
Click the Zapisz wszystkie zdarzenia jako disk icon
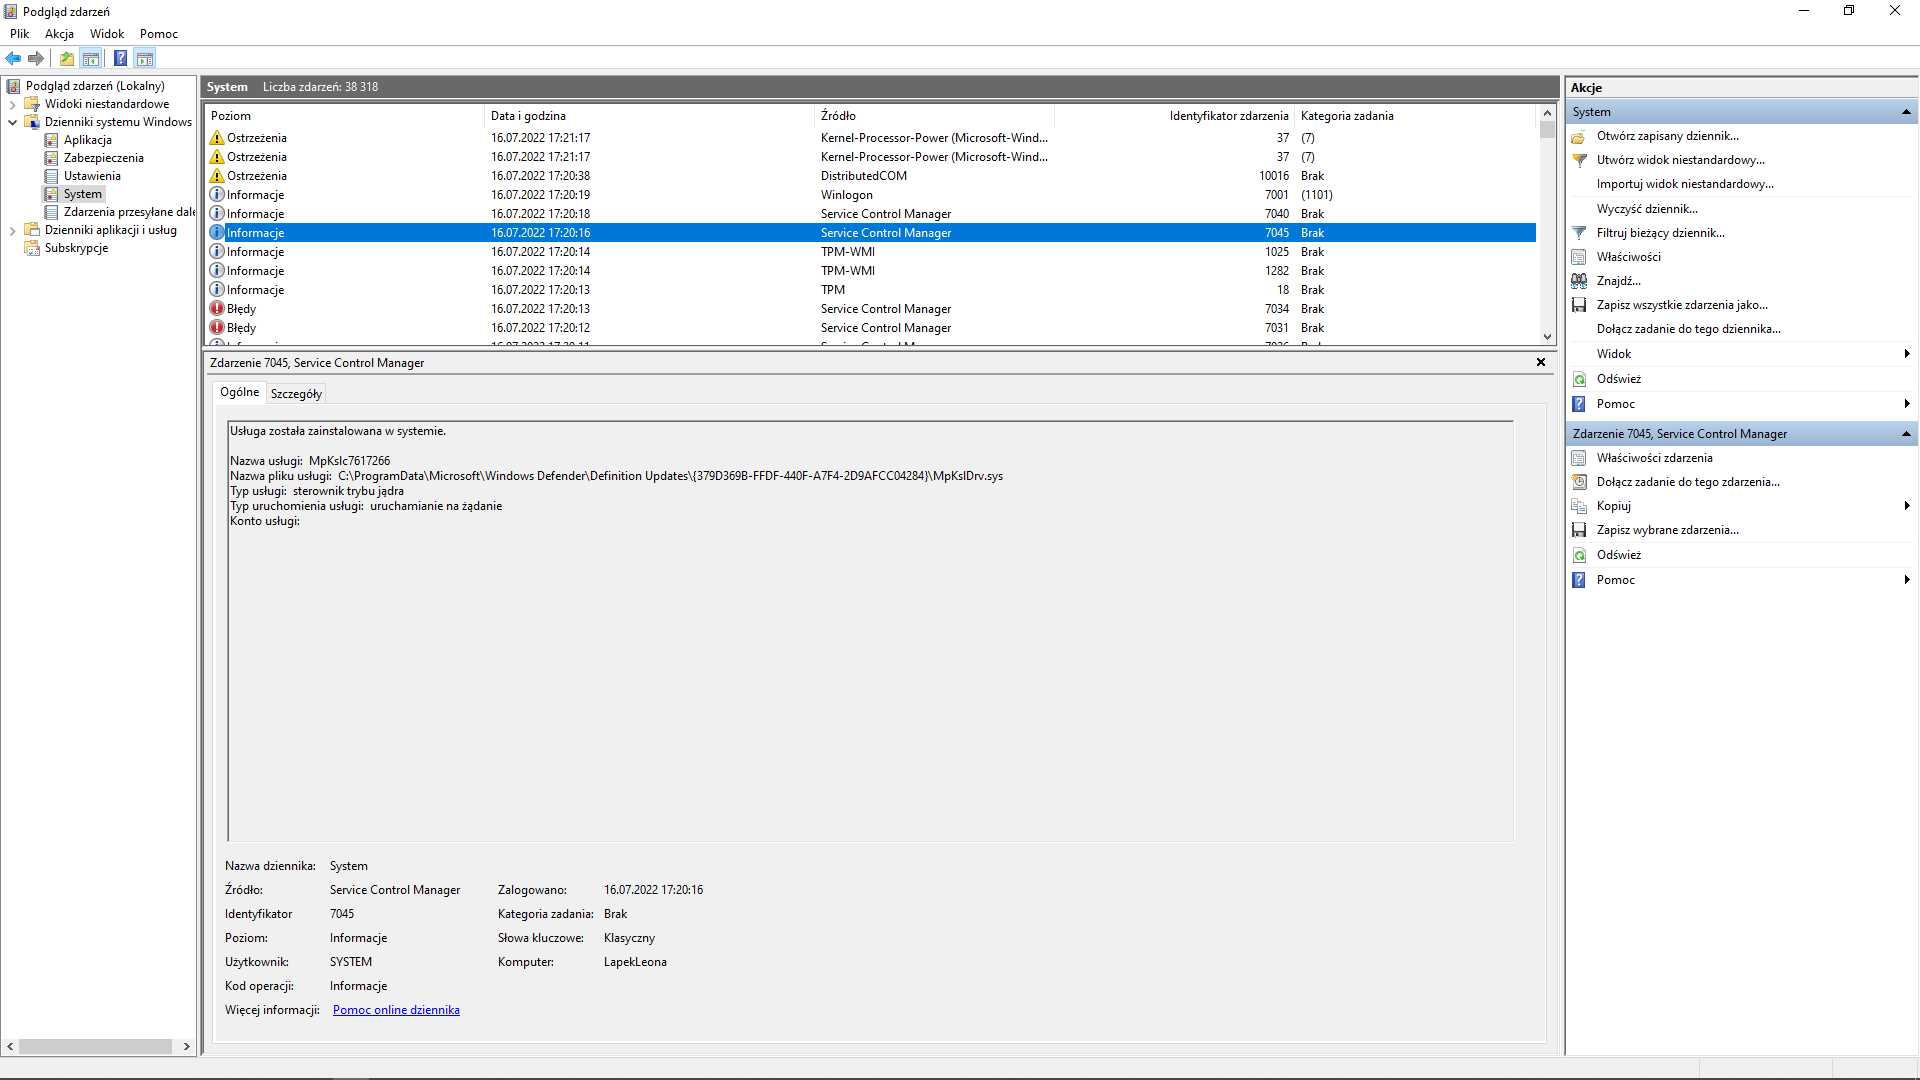tap(1579, 305)
